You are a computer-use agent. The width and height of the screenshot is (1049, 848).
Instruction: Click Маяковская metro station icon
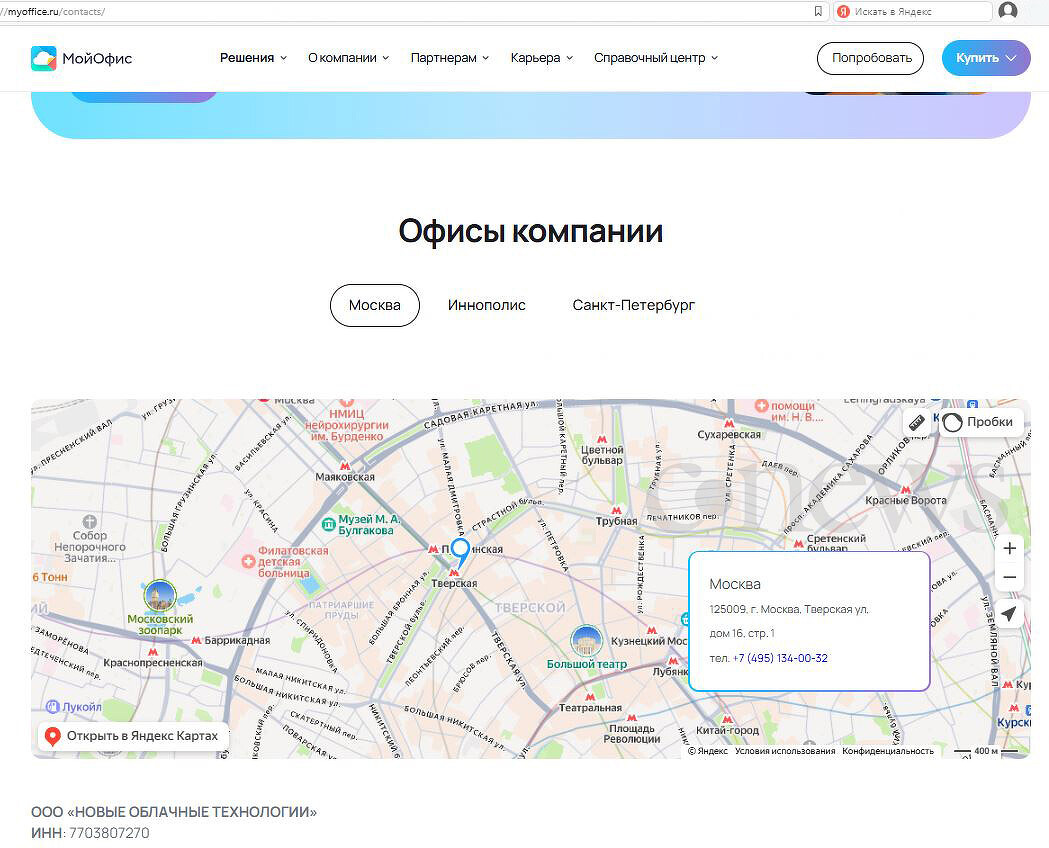click(x=345, y=465)
